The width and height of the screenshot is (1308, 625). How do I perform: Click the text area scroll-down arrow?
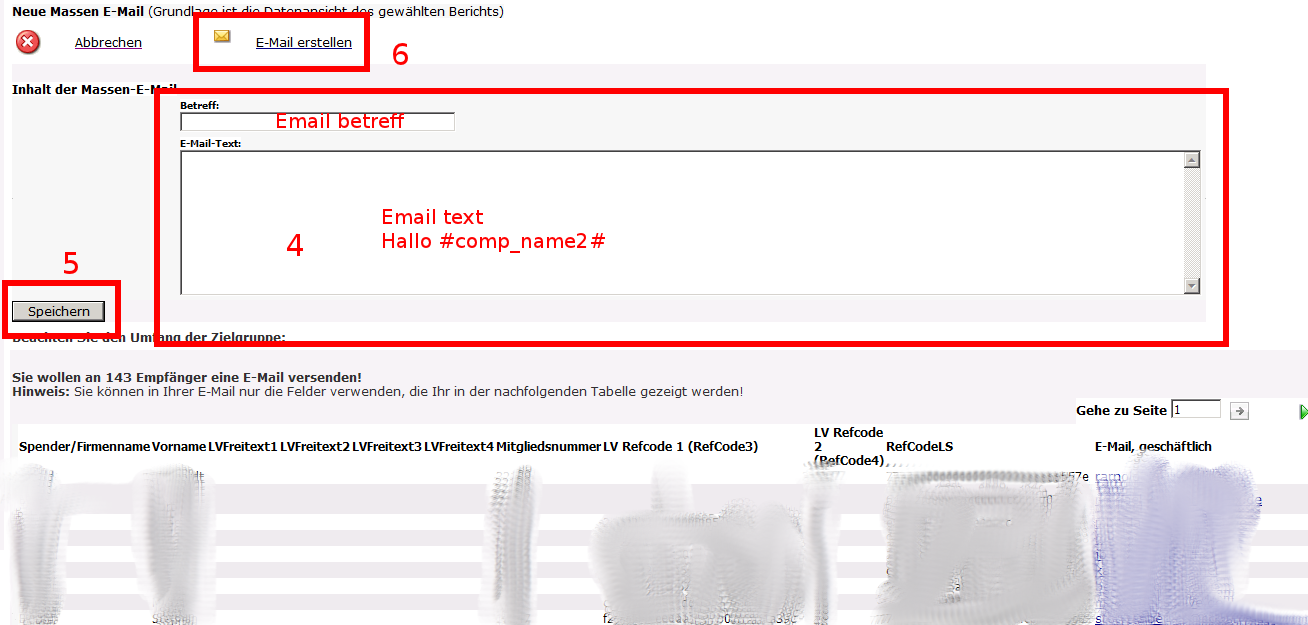point(1191,286)
